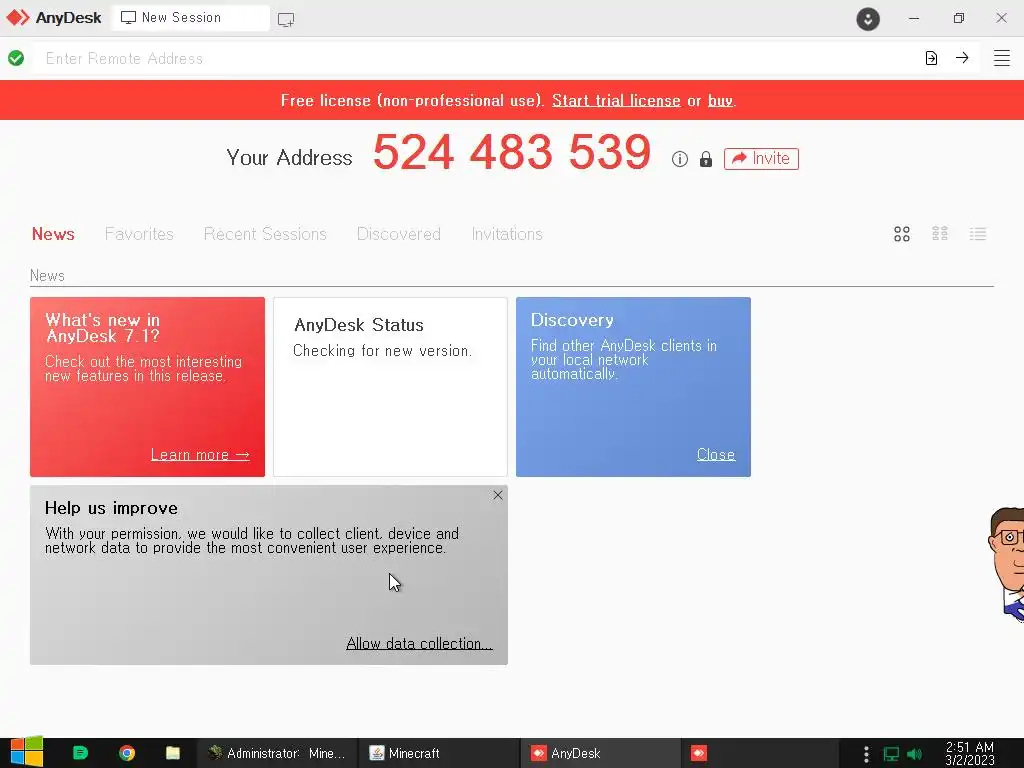
Task: Switch to Minecraft Java taskbar window
Action: coord(439,753)
